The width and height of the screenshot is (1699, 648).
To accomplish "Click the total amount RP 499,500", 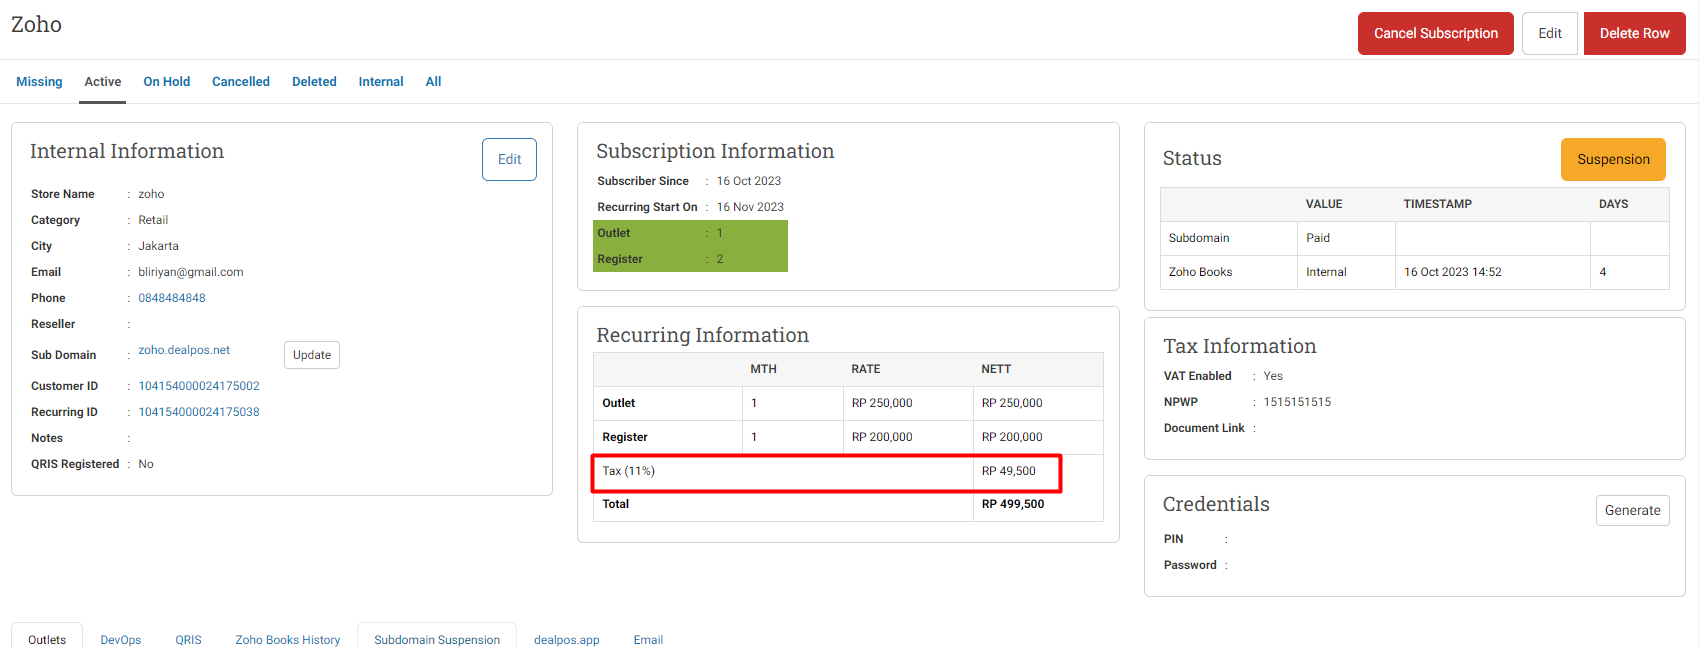I will 1012,504.
